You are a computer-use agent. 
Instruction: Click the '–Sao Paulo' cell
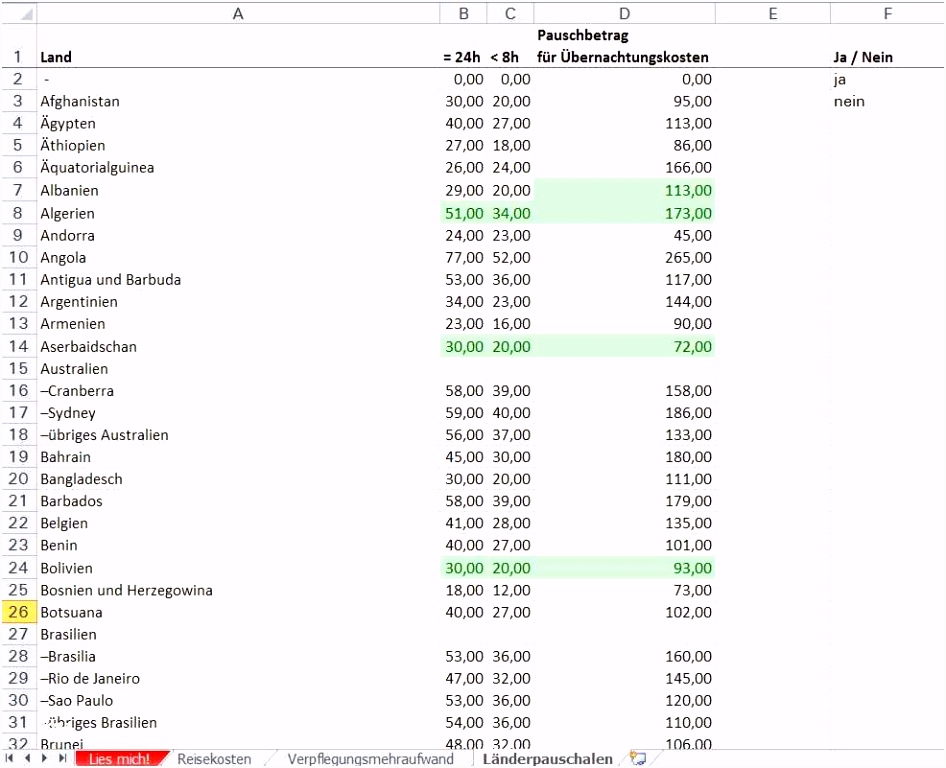(238, 700)
